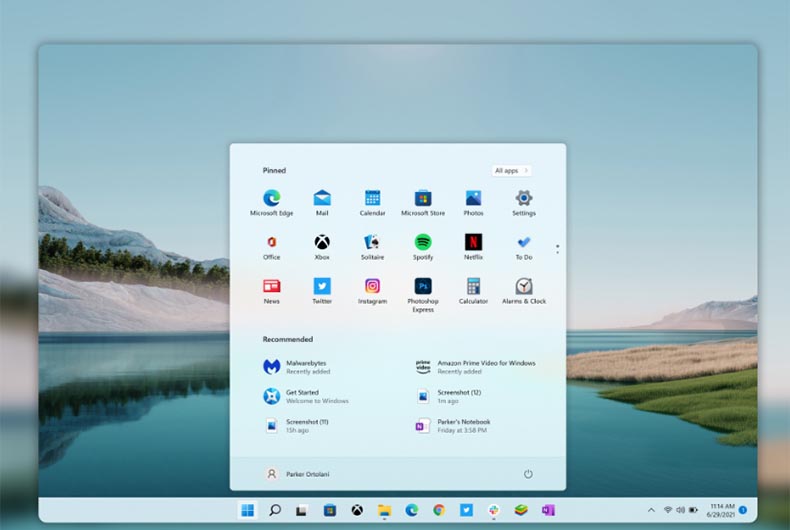The height and width of the screenshot is (530, 790).
Task: Click the All apps button
Action: (511, 170)
